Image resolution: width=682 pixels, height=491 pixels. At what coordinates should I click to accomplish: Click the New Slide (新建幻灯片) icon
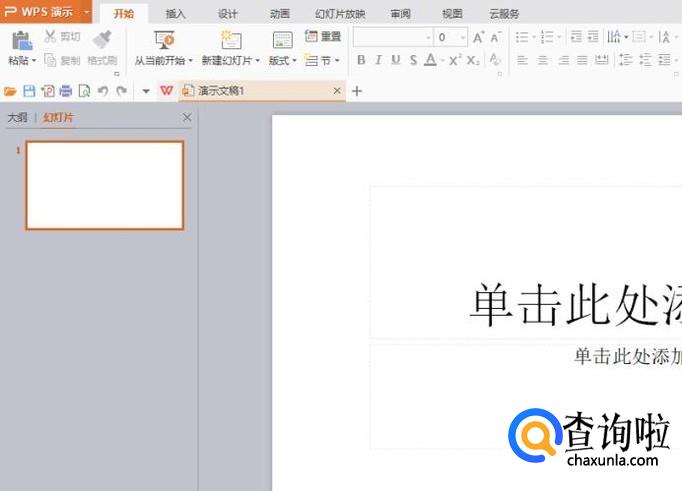pyautogui.click(x=231, y=40)
